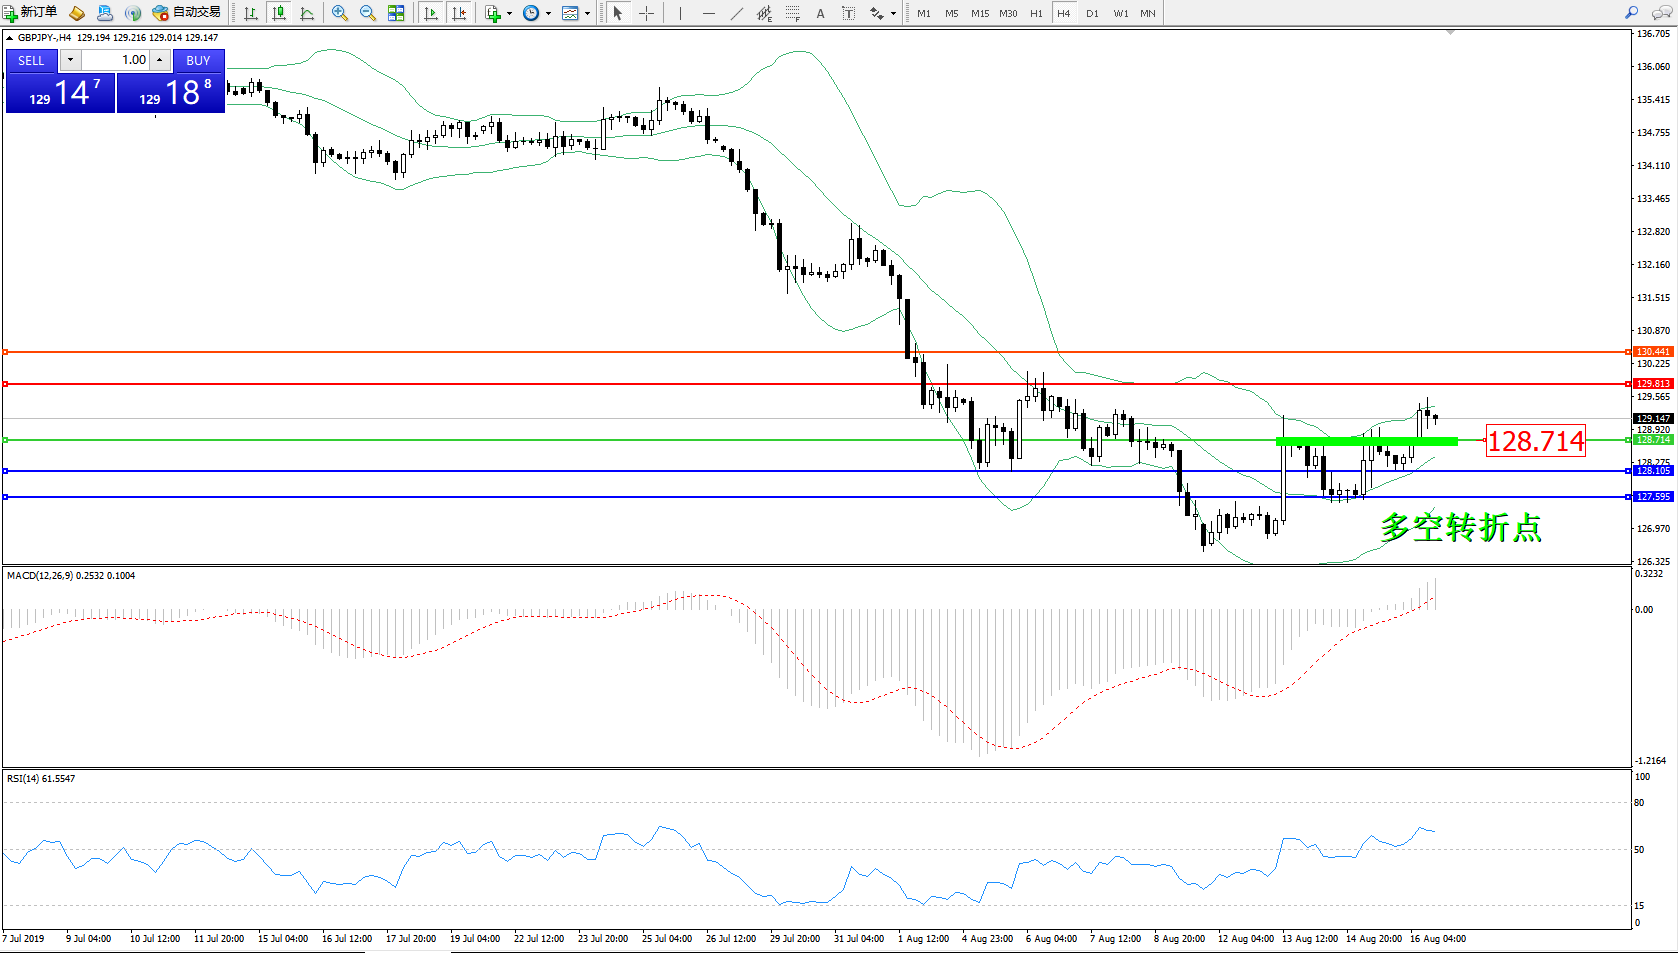Image resolution: width=1678 pixels, height=953 pixels.
Task: Select the text label A tool
Action: coord(820,13)
